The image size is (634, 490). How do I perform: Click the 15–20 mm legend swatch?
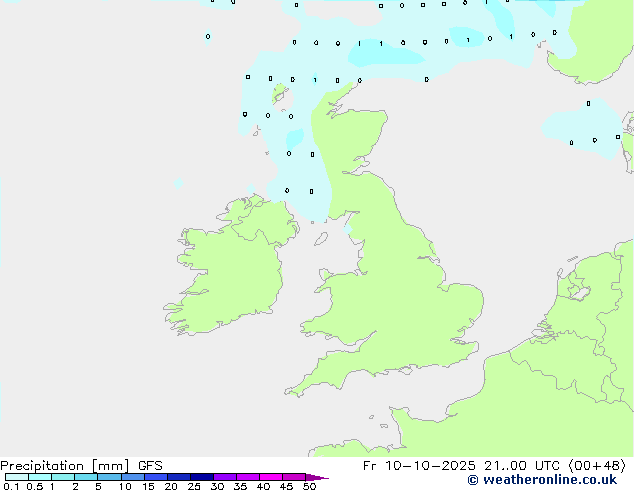156,477
